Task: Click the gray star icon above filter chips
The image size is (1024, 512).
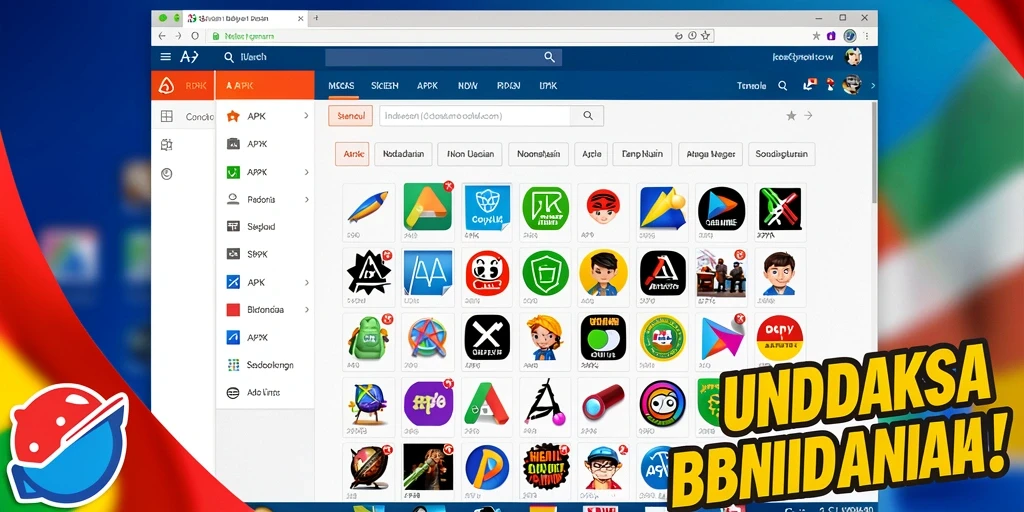Action: coord(791,116)
